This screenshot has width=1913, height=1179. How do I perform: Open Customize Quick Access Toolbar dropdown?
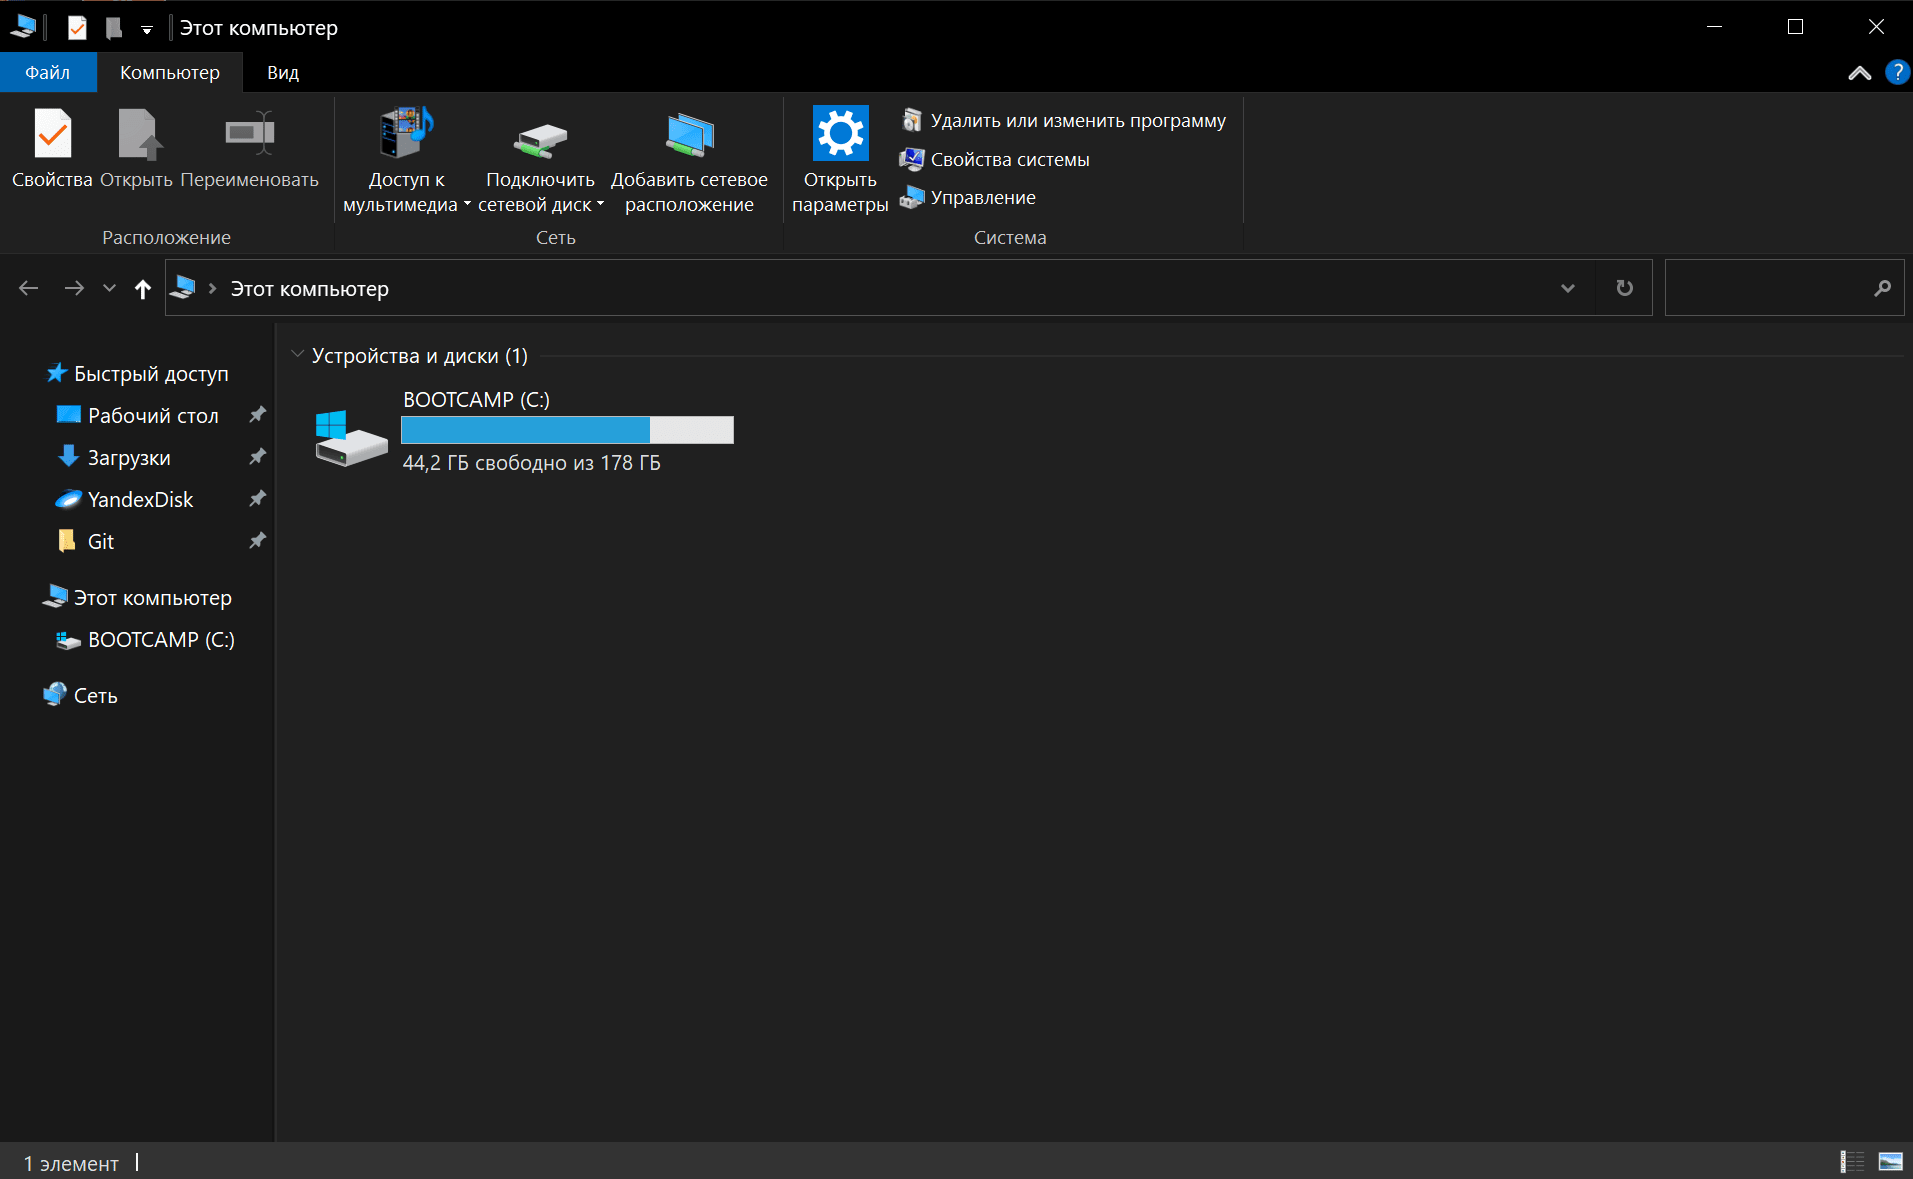point(147,30)
